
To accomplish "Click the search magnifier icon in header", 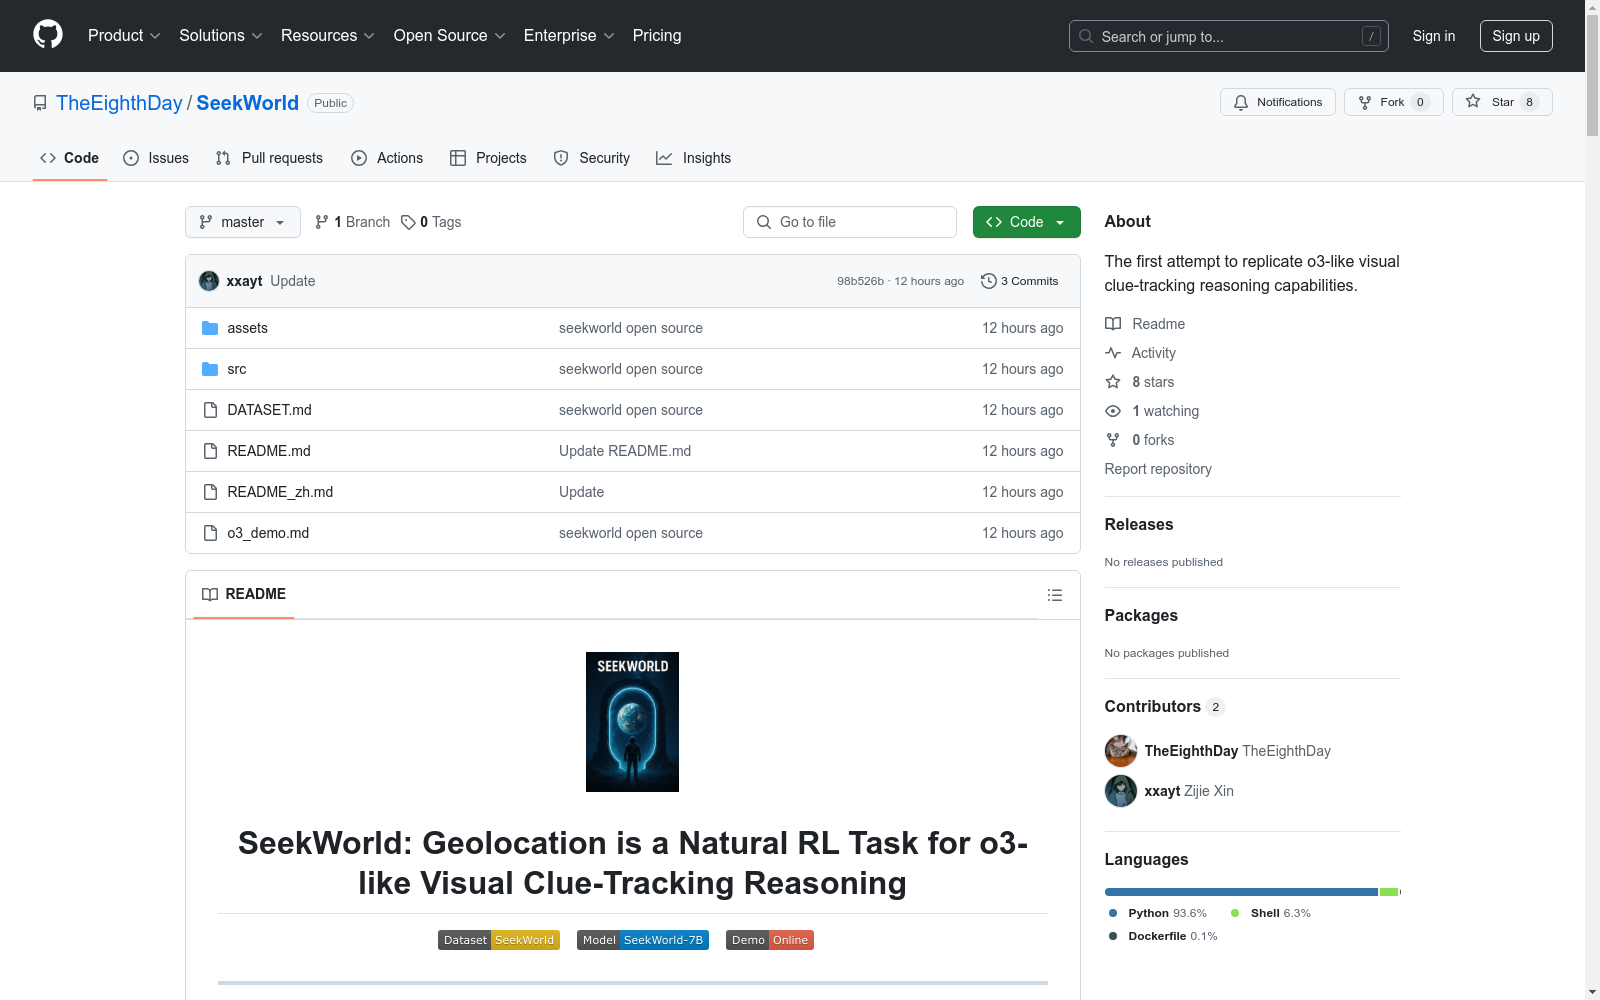I will (x=1086, y=36).
